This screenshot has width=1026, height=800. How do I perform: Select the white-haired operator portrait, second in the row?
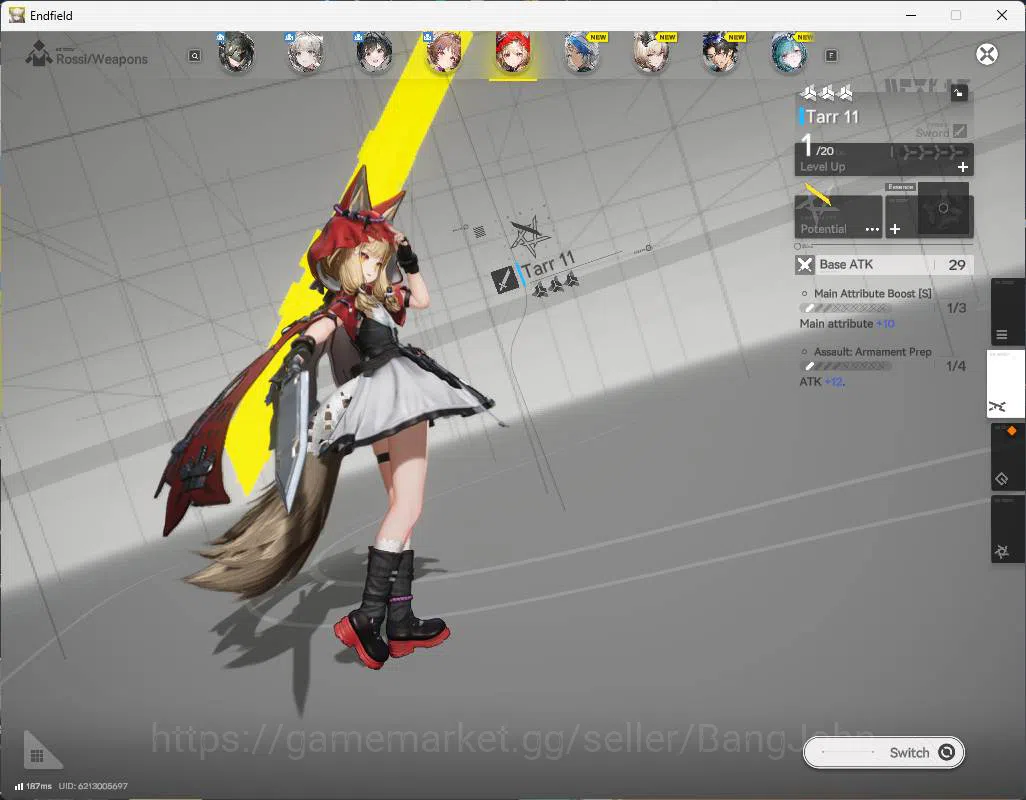[306, 52]
